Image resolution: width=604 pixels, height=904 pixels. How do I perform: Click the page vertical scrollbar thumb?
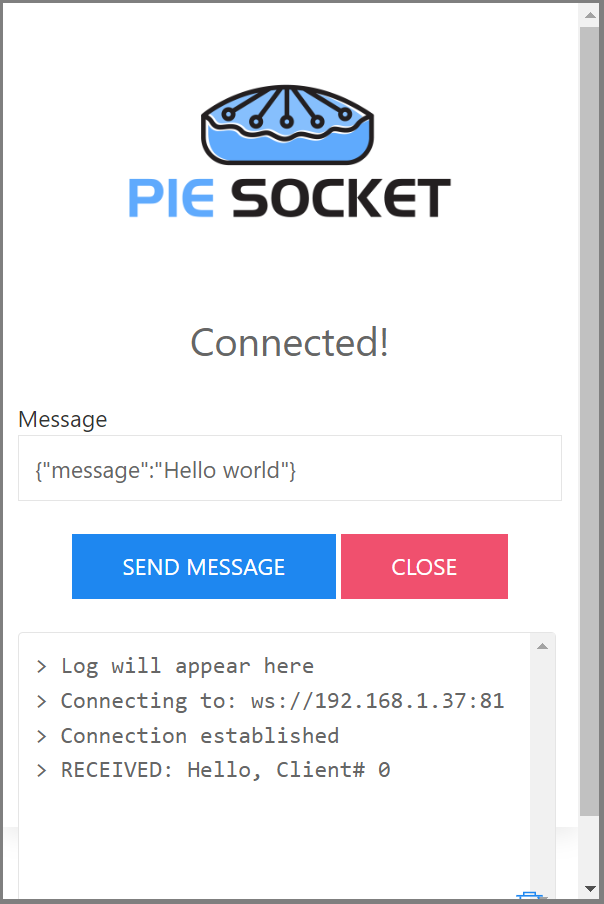pos(590,421)
